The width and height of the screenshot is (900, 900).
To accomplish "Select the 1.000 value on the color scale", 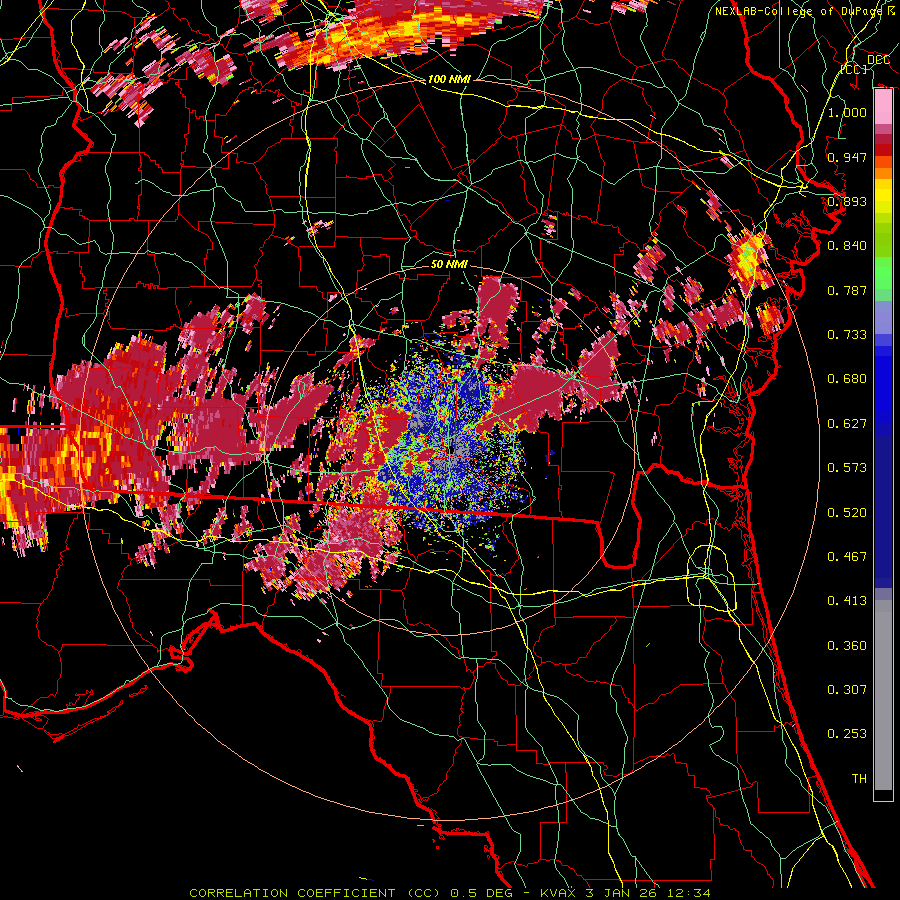I will point(847,112).
